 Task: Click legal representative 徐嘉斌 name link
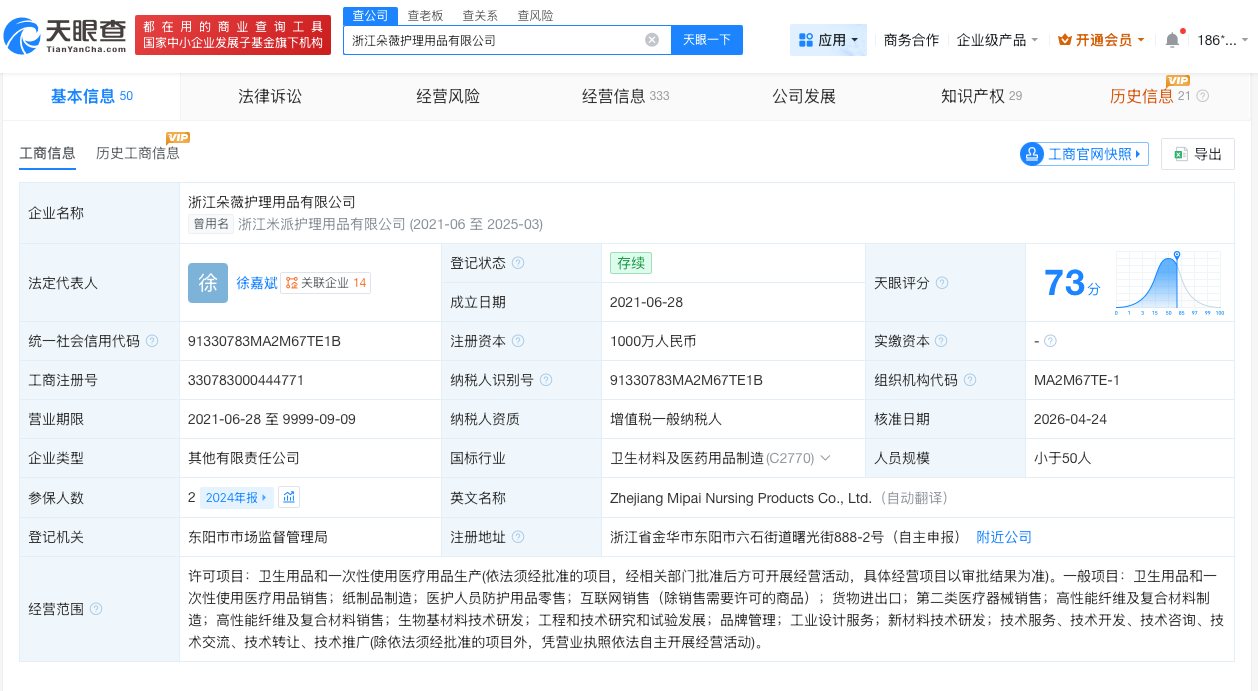[x=258, y=283]
